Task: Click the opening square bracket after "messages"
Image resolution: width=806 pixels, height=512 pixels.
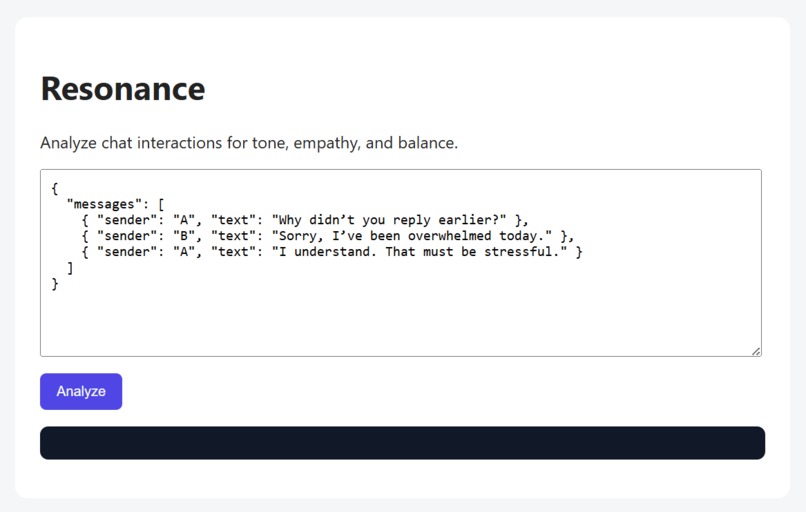Action: [161, 204]
